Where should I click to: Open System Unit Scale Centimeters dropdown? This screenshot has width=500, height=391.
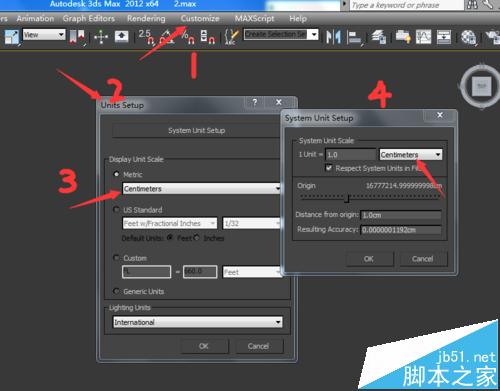(x=411, y=155)
